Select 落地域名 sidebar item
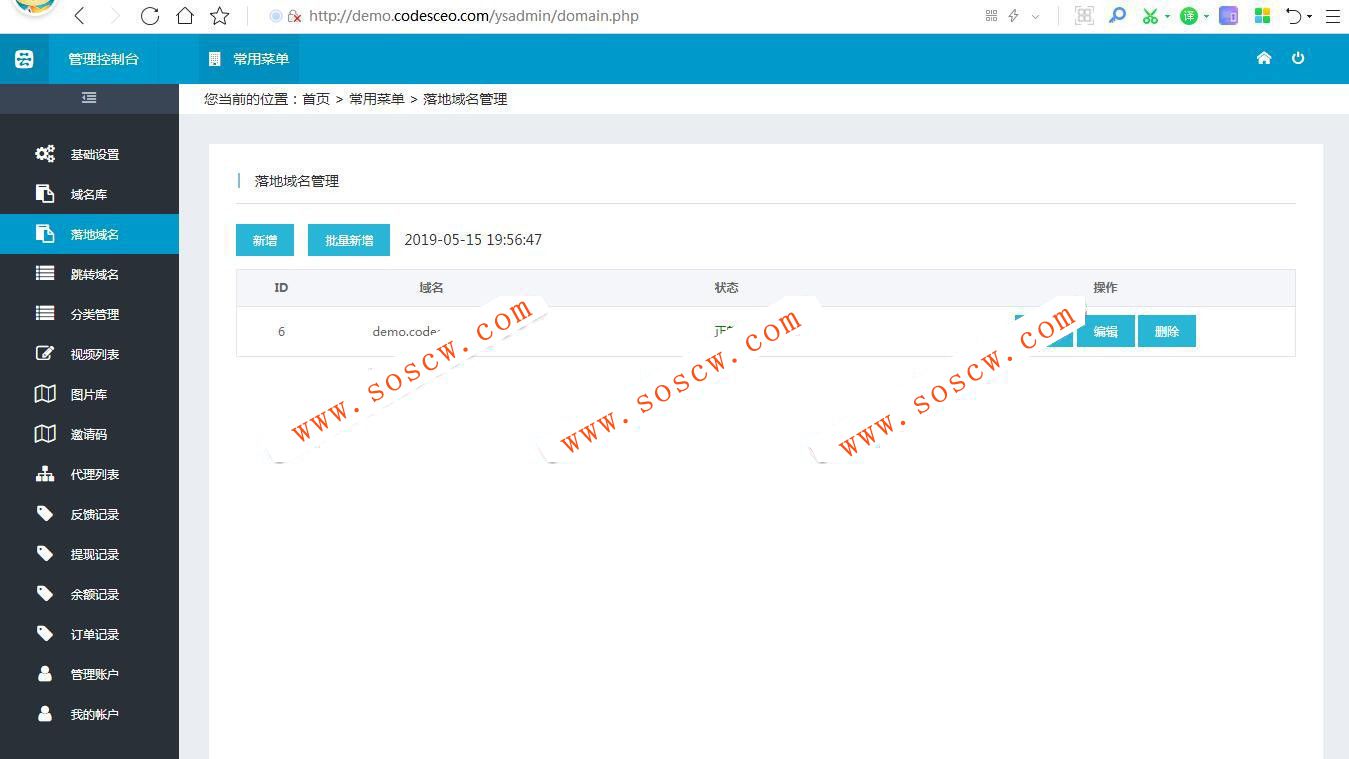Image resolution: width=1349 pixels, height=759 pixels. 89,234
